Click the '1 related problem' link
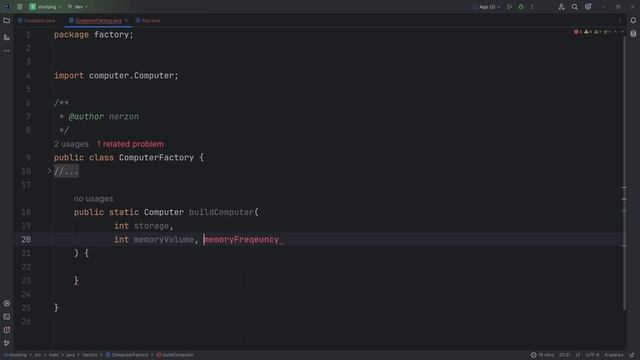This screenshot has width=640, height=360. tap(130, 144)
